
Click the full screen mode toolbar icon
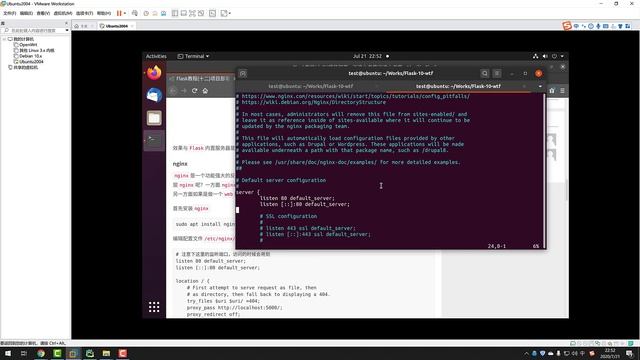[x=192, y=13]
